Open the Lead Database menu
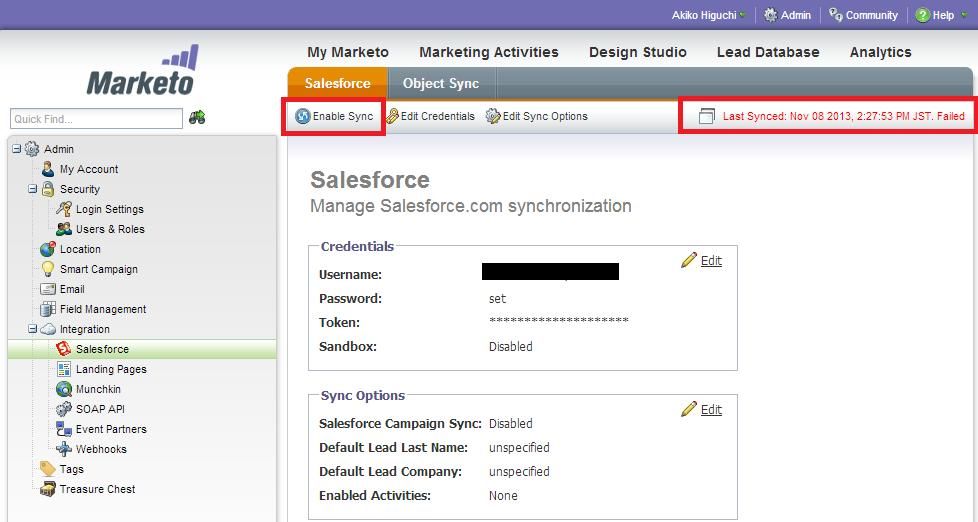Image resolution: width=978 pixels, height=522 pixels. coord(767,52)
